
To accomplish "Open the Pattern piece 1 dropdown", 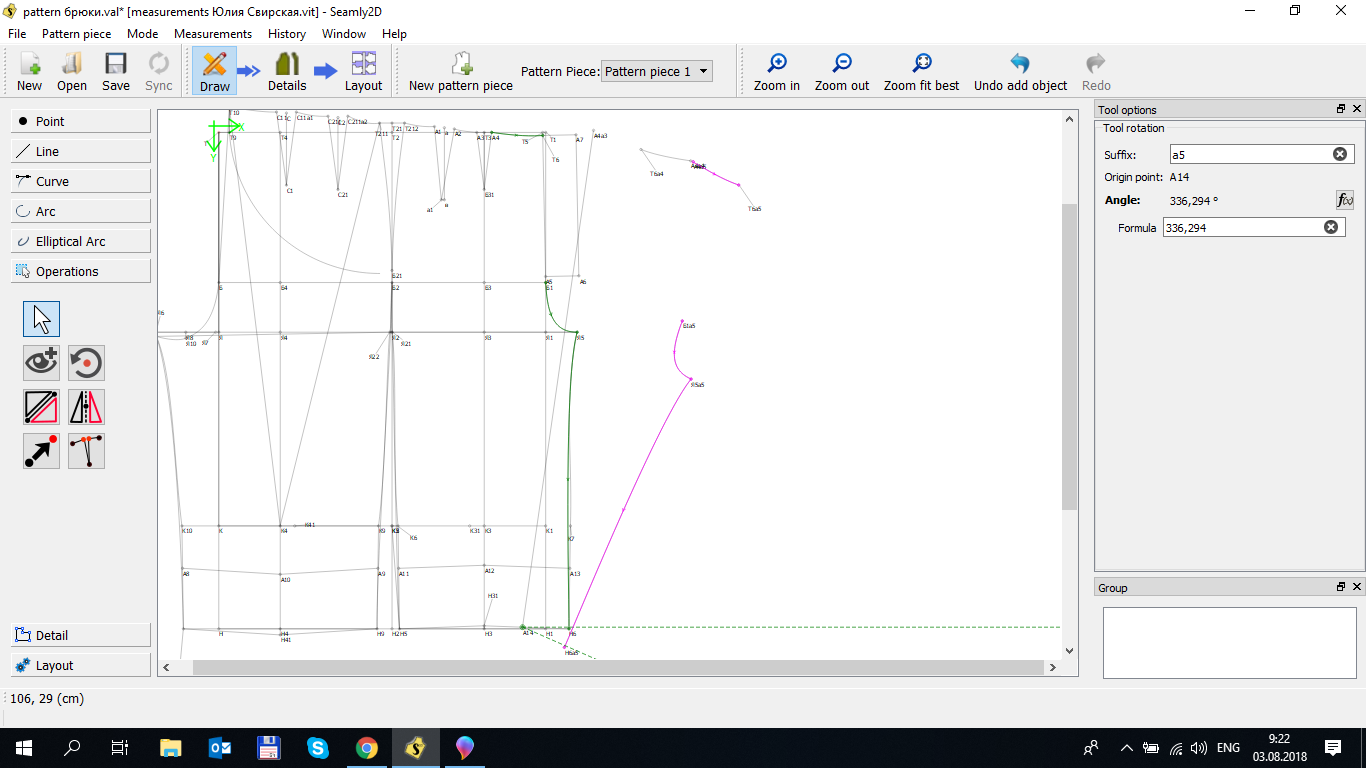I will [x=657, y=71].
